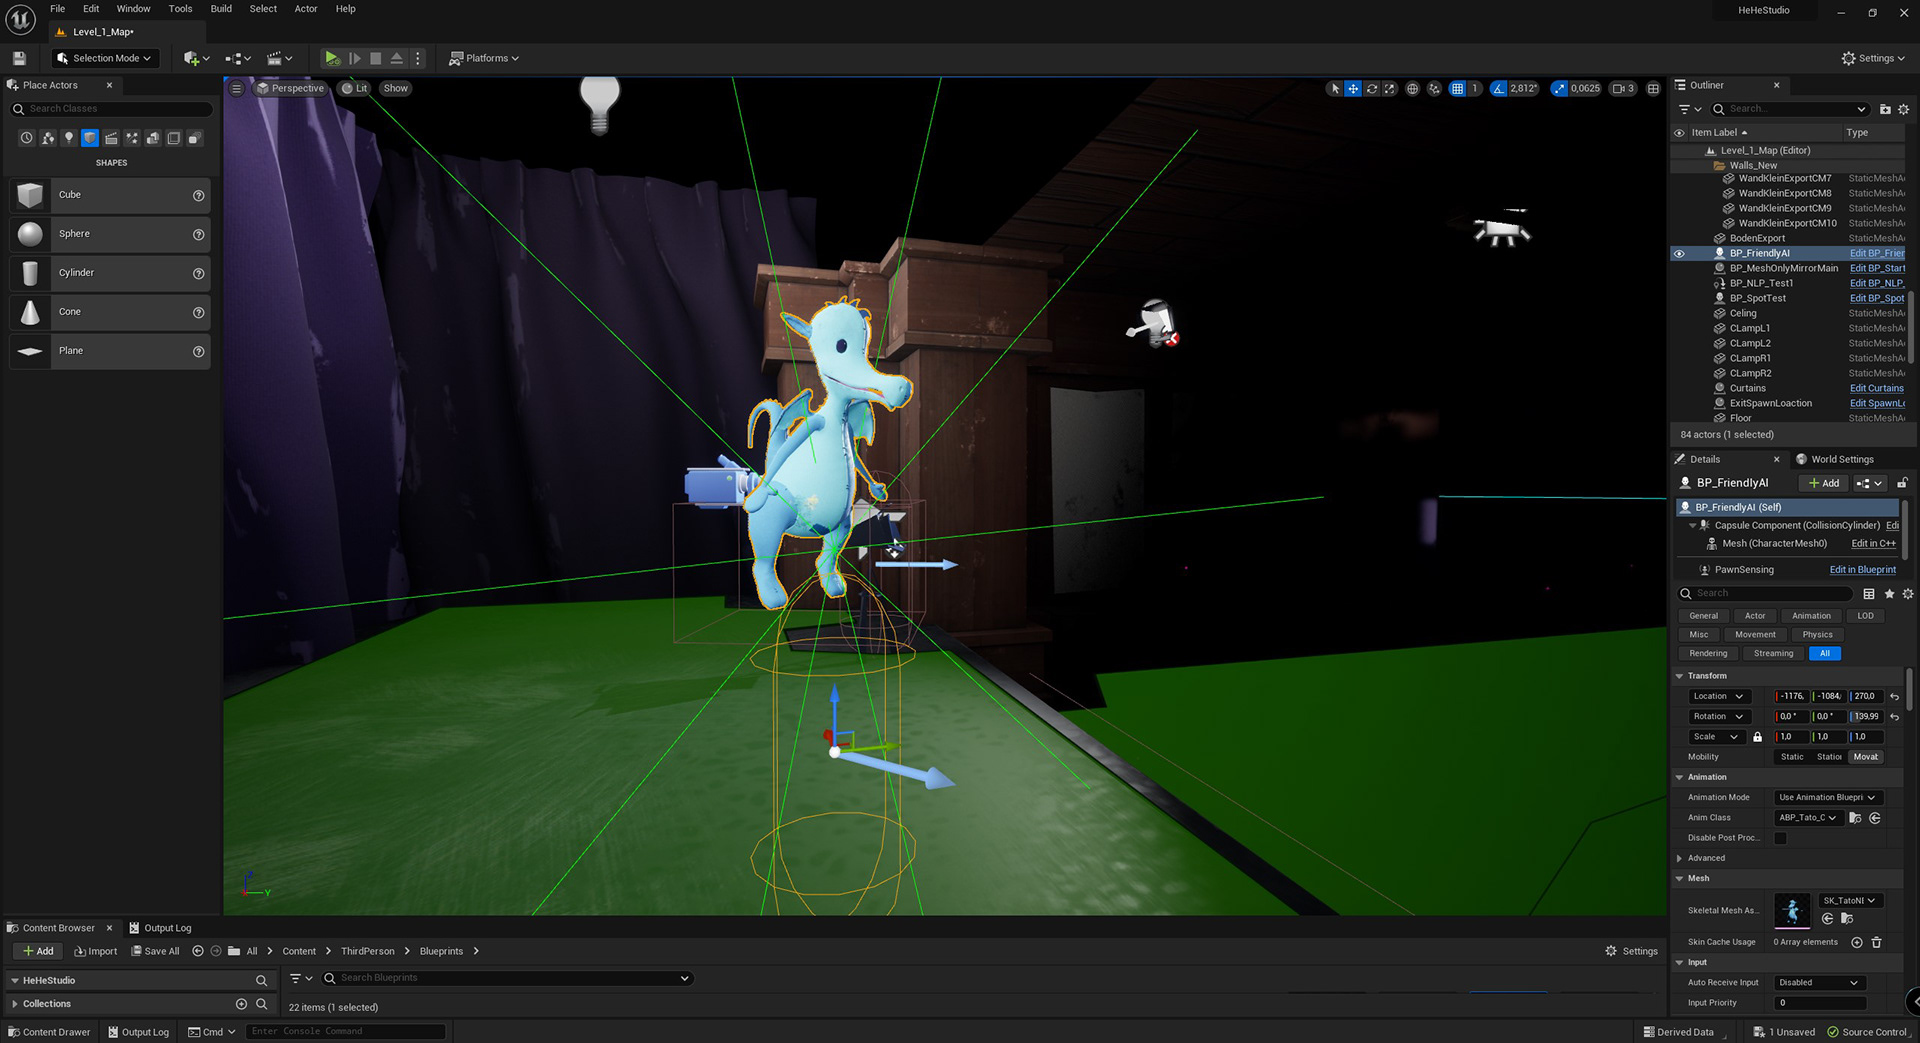This screenshot has height=1043, width=1920.
Task: Open the play options three-dot menu
Action: tap(418, 58)
